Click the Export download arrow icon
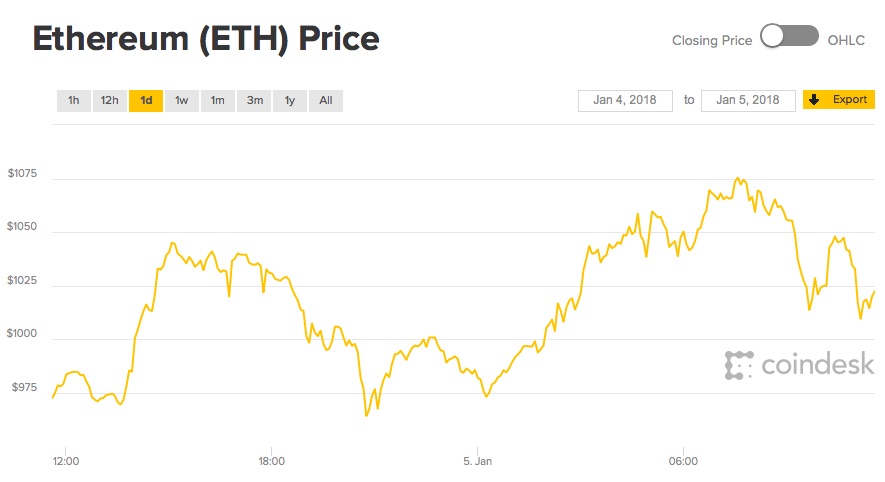The height and width of the screenshot is (482, 885). 814,100
